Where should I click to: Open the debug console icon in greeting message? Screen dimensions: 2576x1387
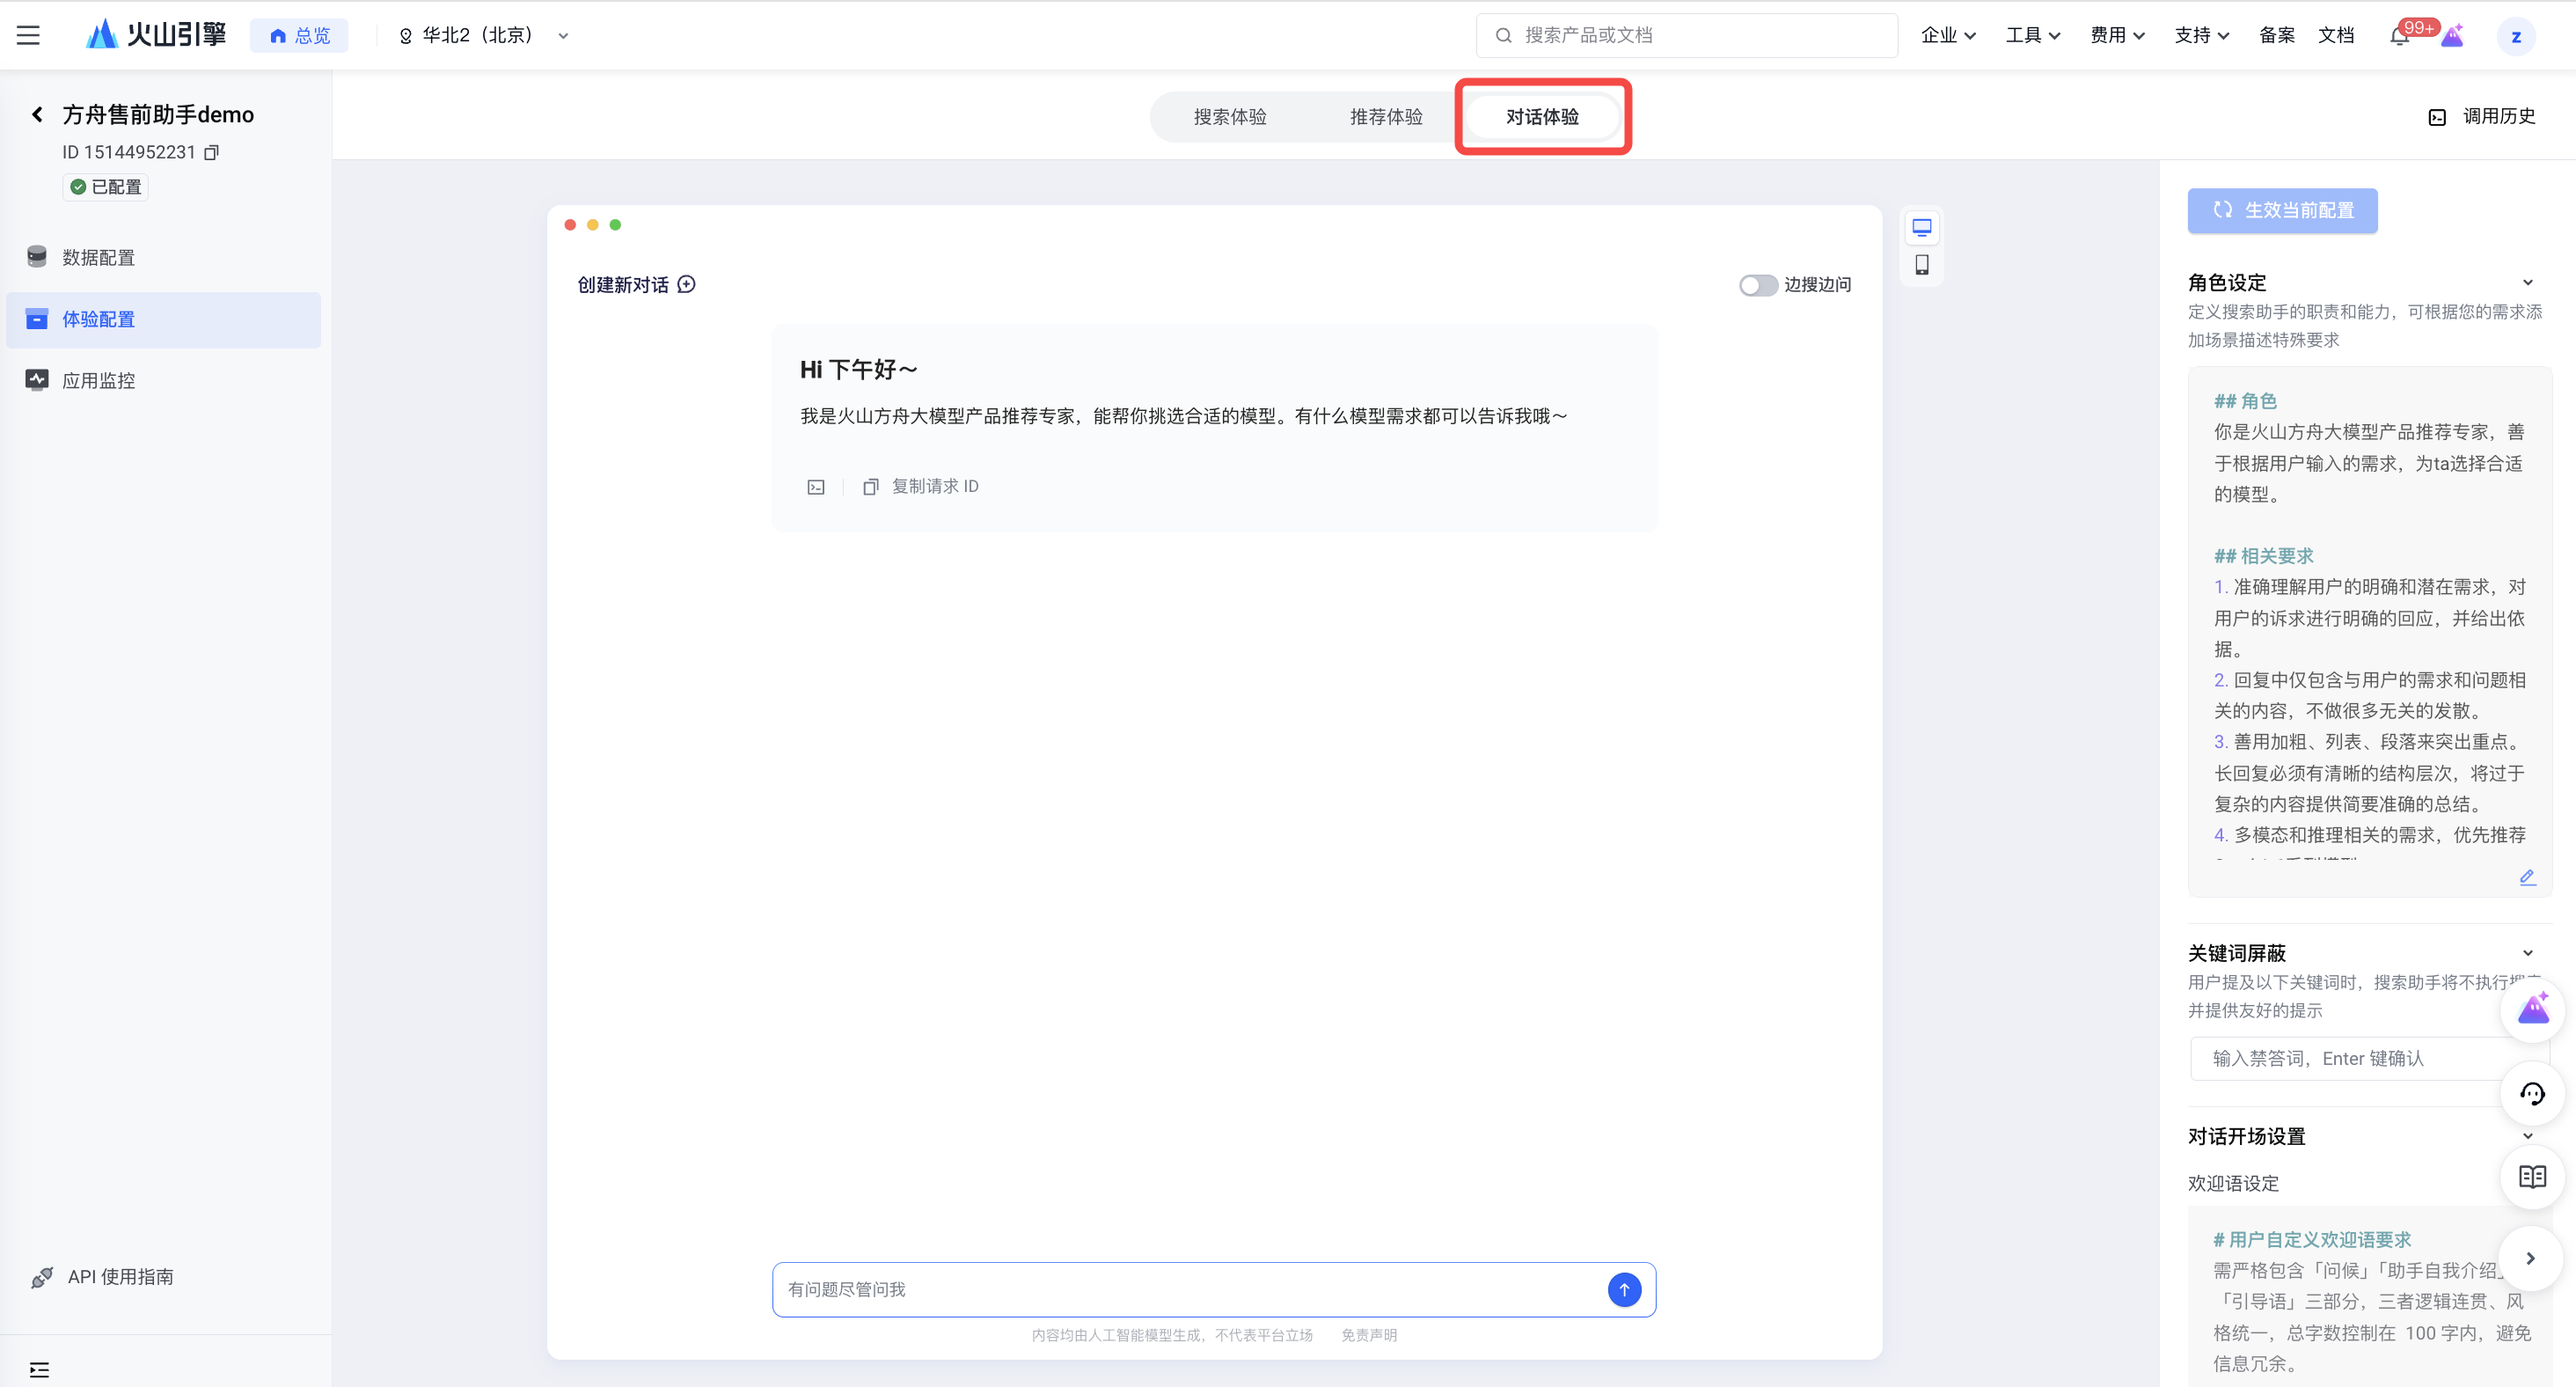click(816, 487)
